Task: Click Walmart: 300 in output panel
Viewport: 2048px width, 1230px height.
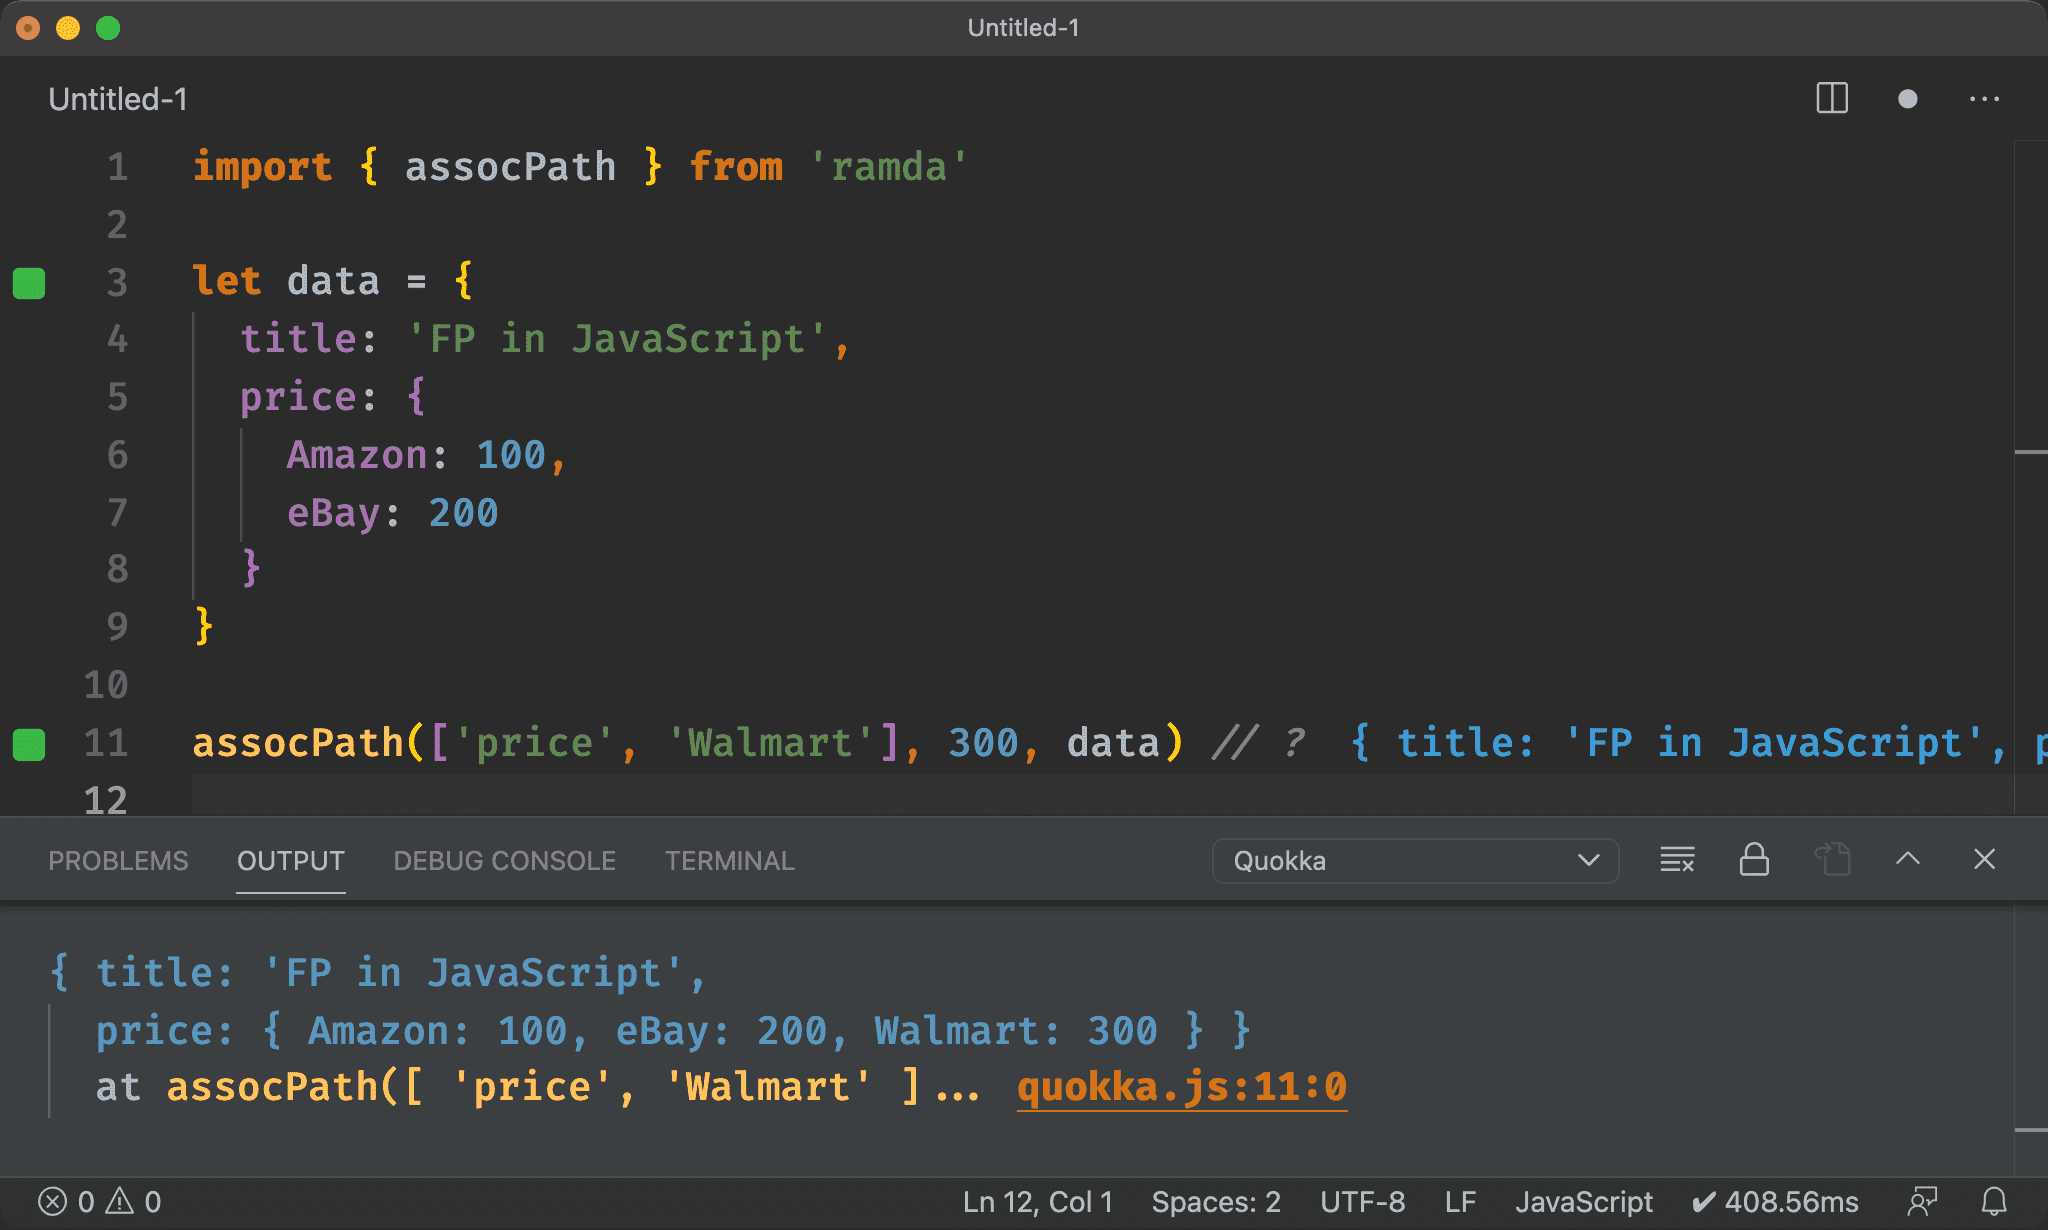Action: point(1016,1031)
